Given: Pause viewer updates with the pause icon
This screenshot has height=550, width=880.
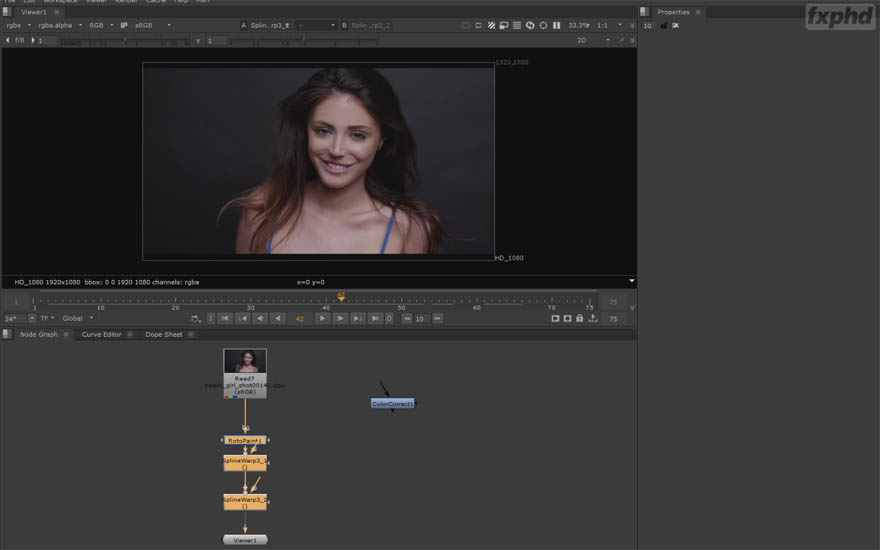Looking at the screenshot, I should tap(556, 25).
